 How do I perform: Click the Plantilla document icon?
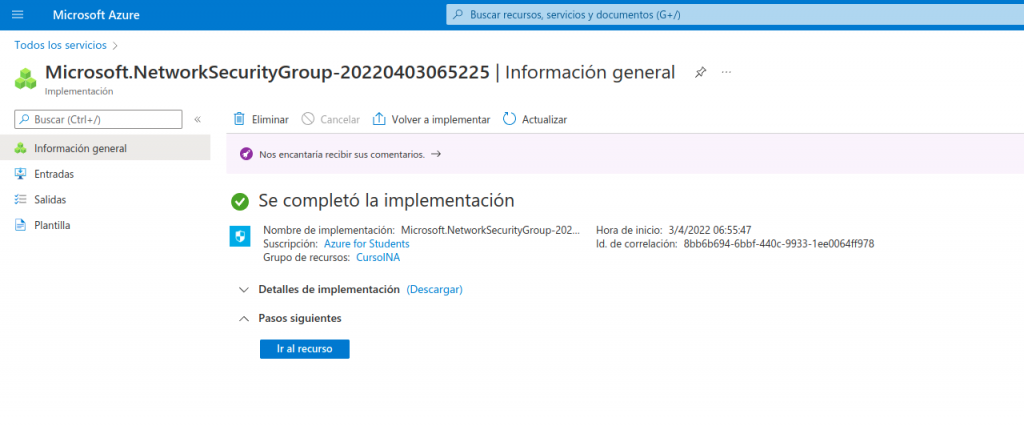coord(20,225)
